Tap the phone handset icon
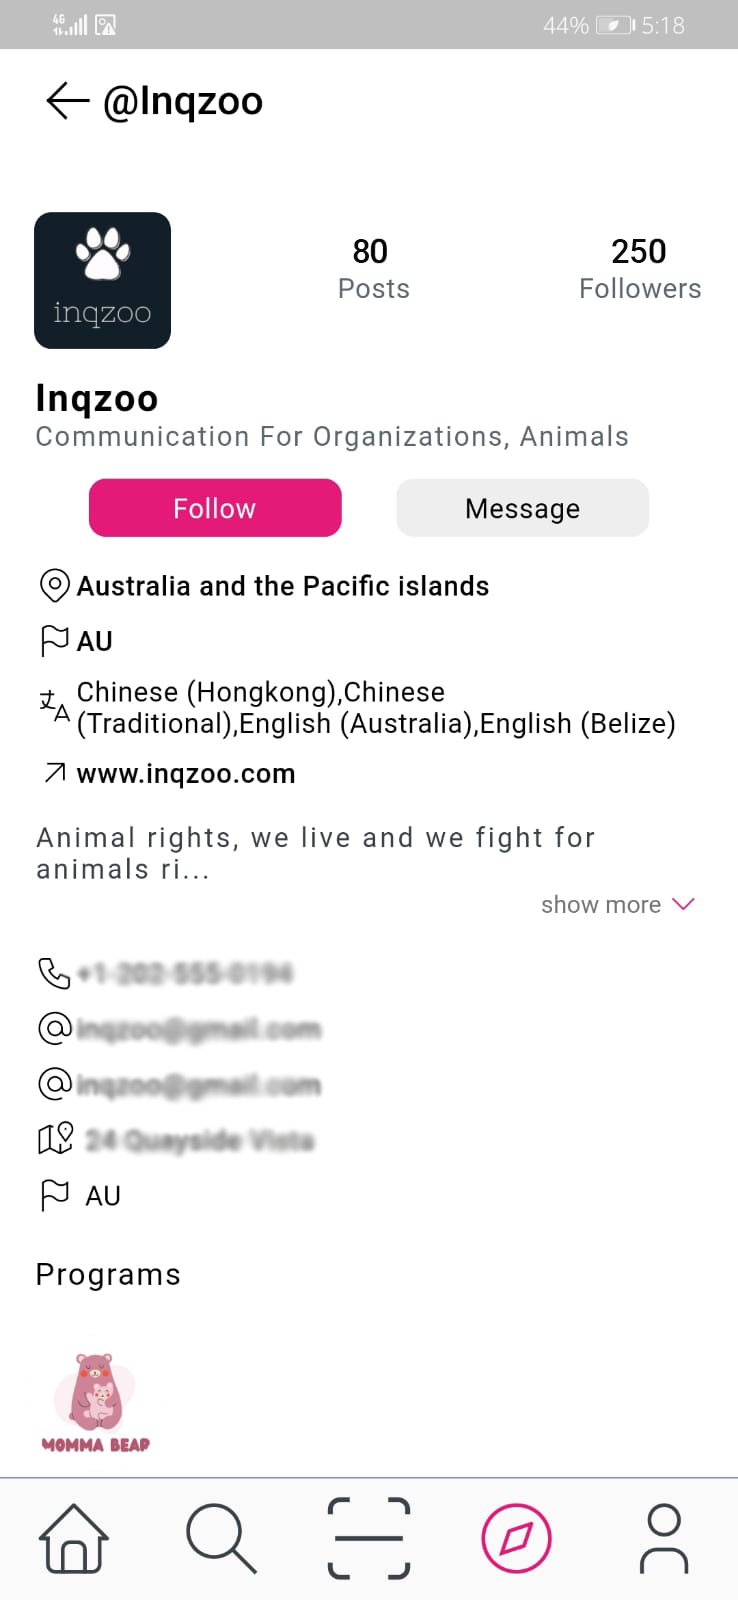Image resolution: width=738 pixels, height=1600 pixels. pos(54,973)
